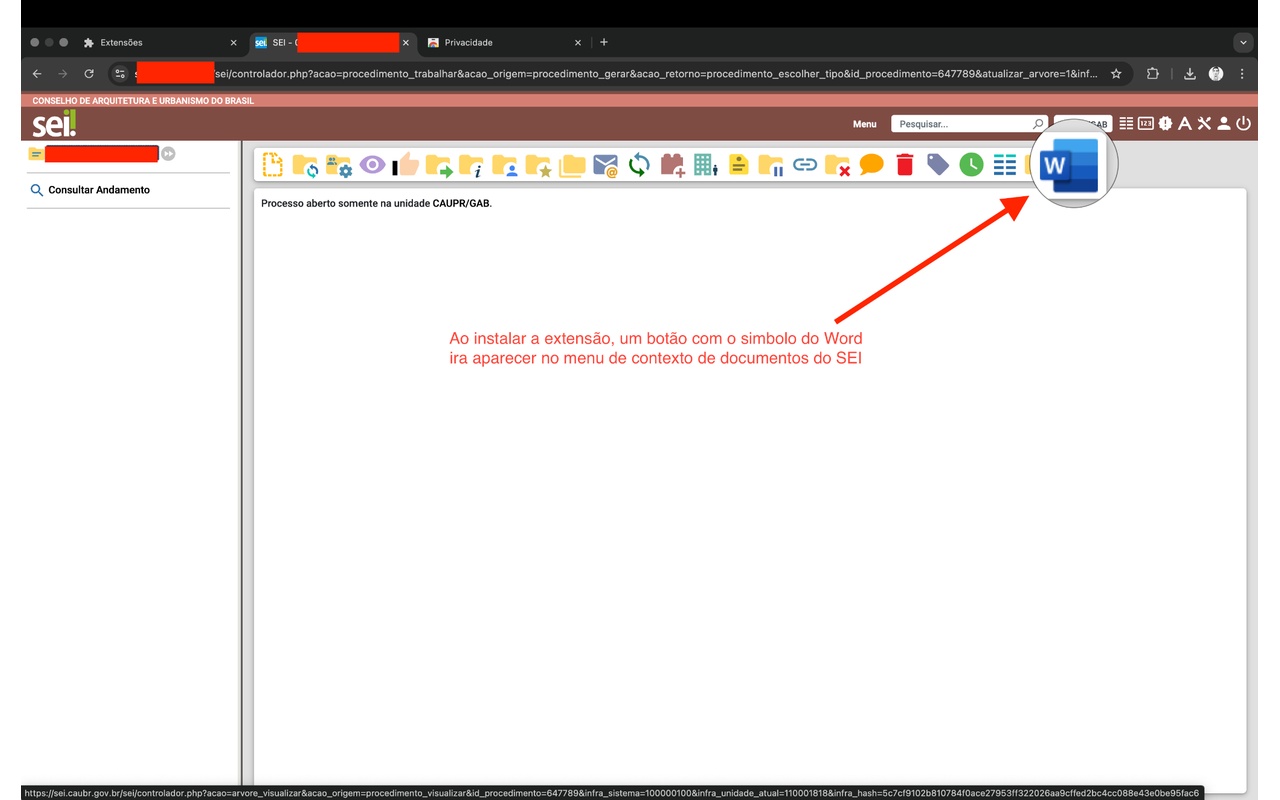Click the blue list rows icon in process toolbar
Viewport: 1280px width, 800px height.
tap(1005, 165)
